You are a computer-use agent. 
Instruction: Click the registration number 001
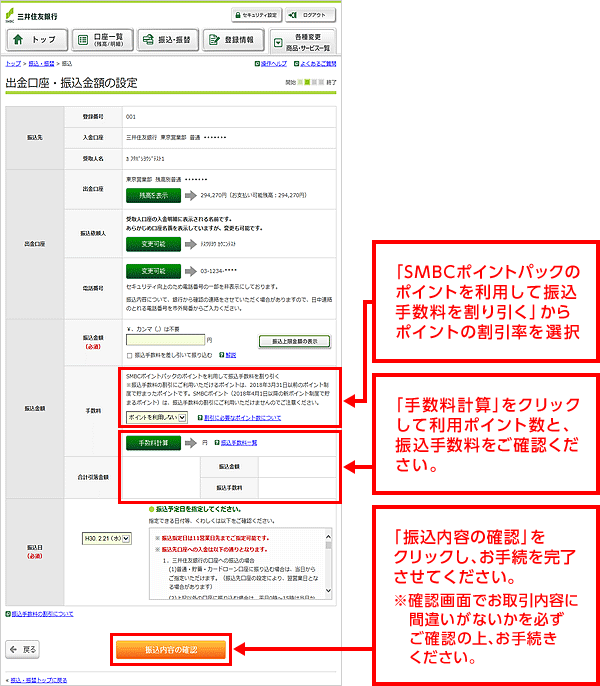(x=131, y=117)
